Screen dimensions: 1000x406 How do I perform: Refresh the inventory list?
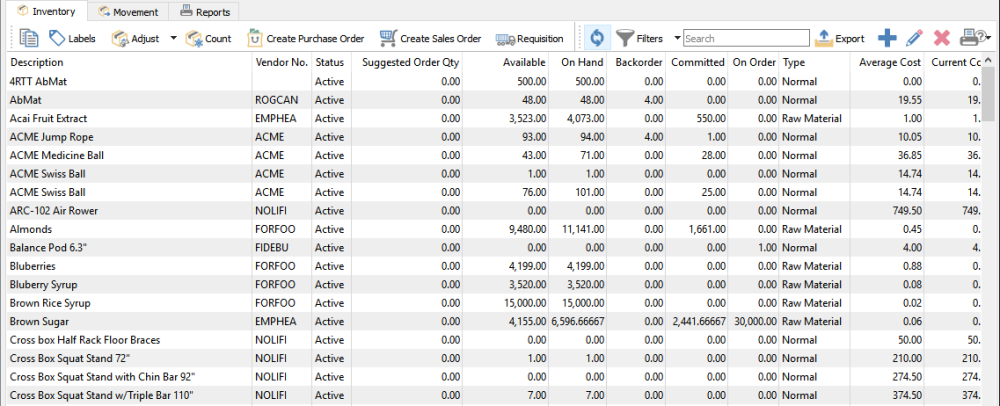click(x=597, y=38)
